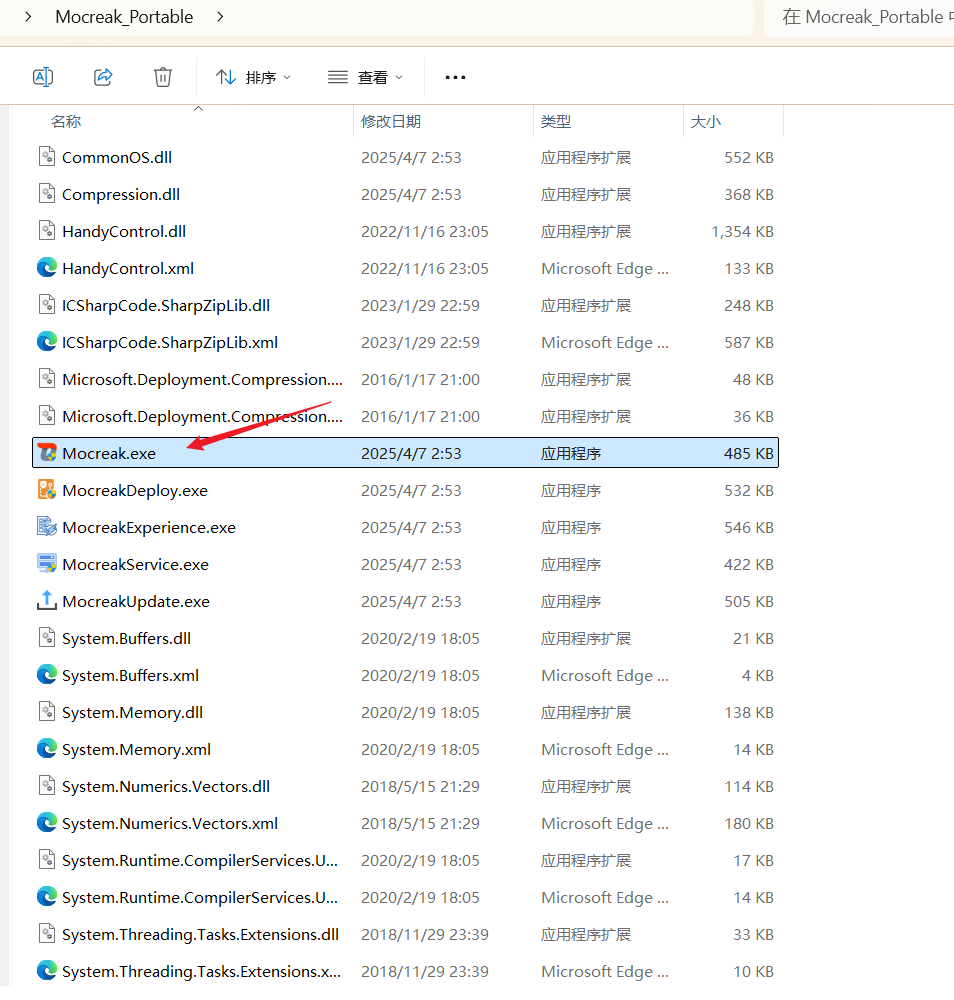Screen dimensions: 954x1000
Task: Click the 2022/11/16 23:05 date of HandyControl.dll
Action: [425, 232]
